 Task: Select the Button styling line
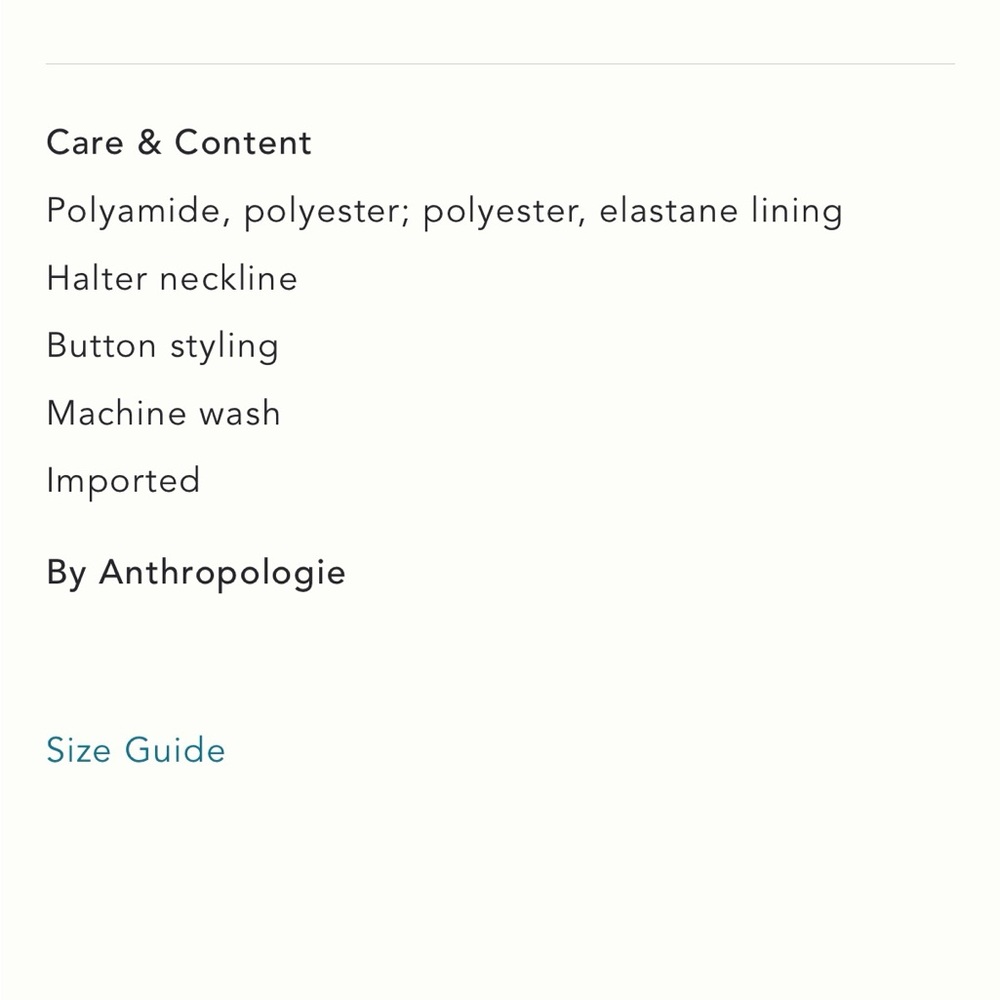tap(162, 346)
